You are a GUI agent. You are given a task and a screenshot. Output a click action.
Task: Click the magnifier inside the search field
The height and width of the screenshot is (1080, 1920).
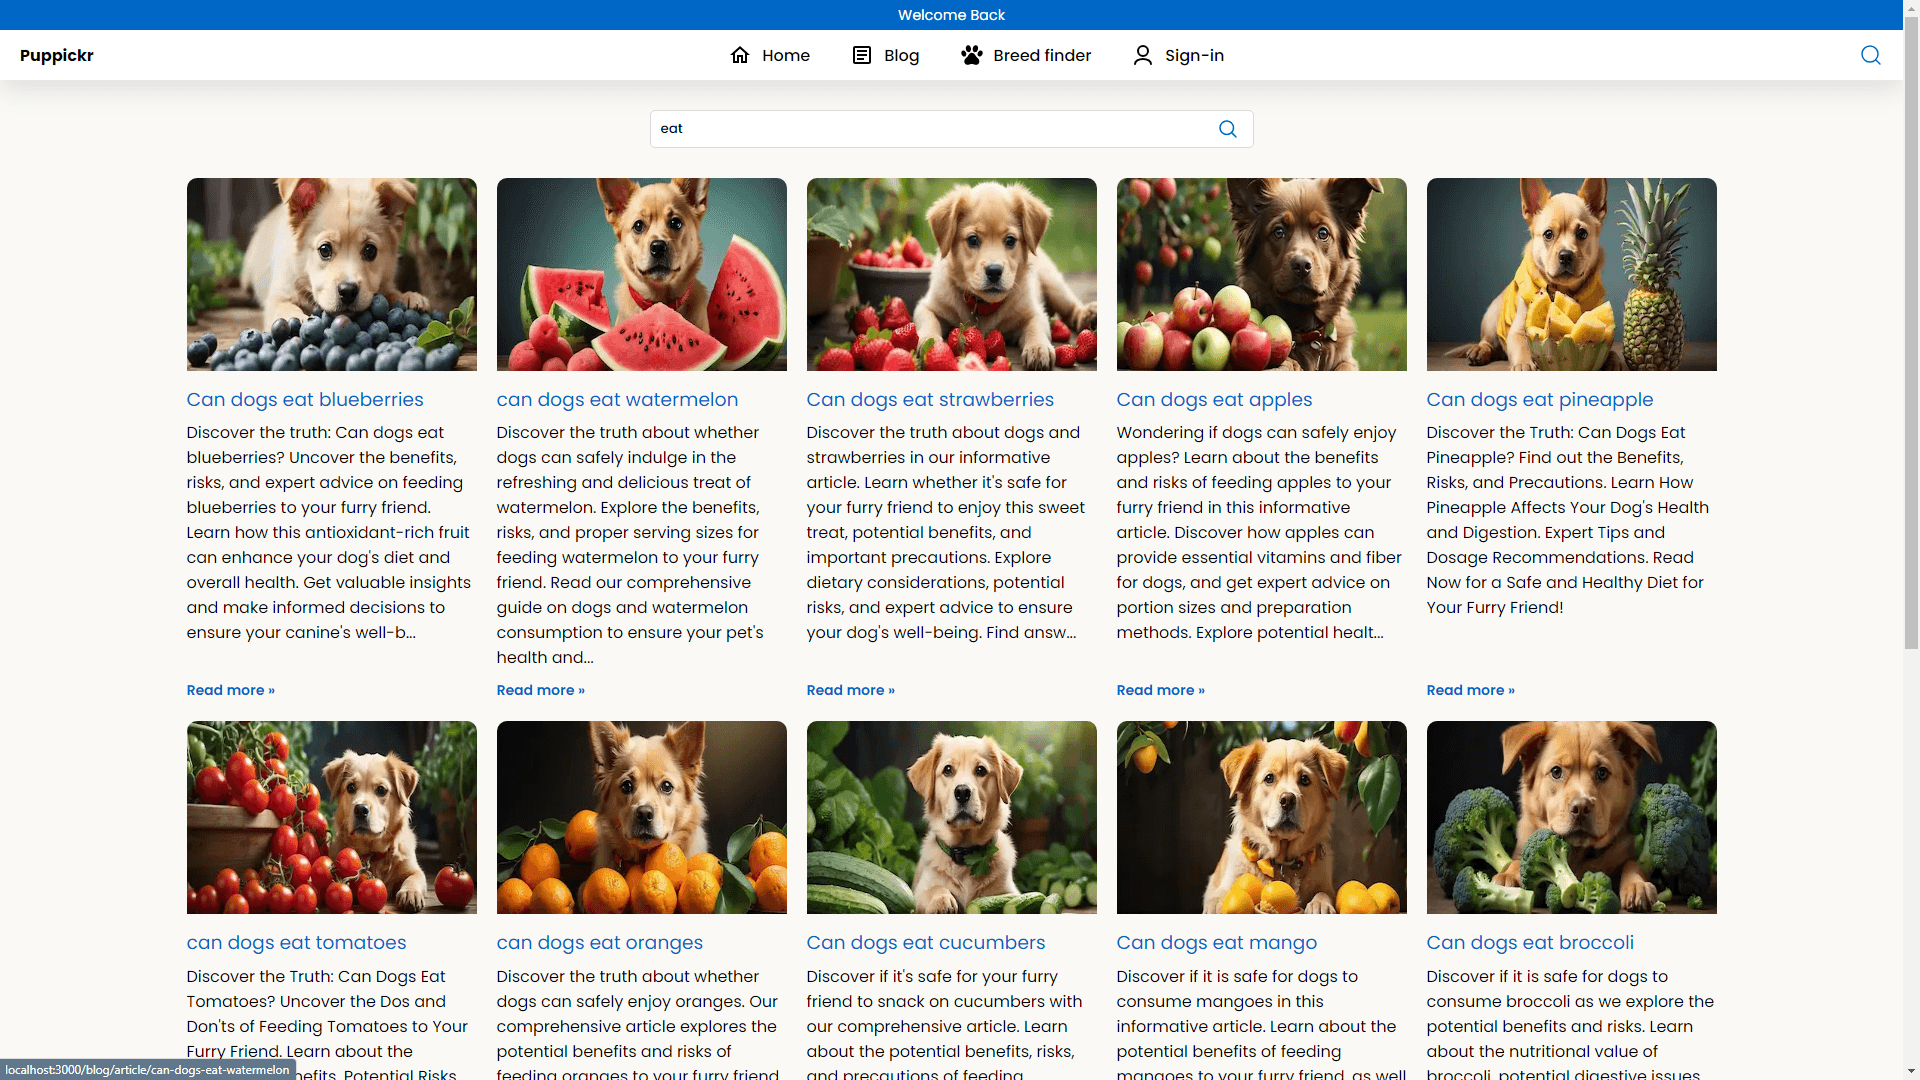click(1227, 129)
